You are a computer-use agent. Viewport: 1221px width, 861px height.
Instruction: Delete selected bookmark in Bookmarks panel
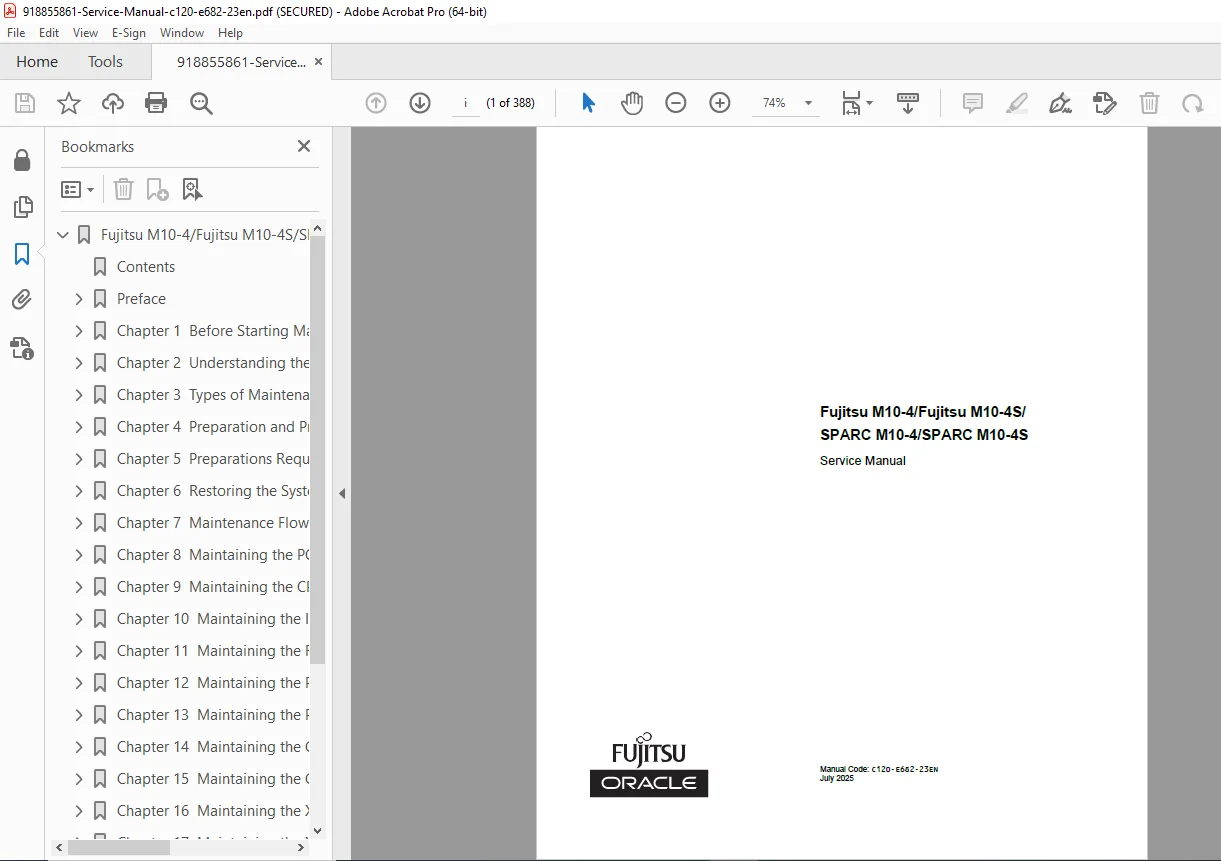[123, 189]
